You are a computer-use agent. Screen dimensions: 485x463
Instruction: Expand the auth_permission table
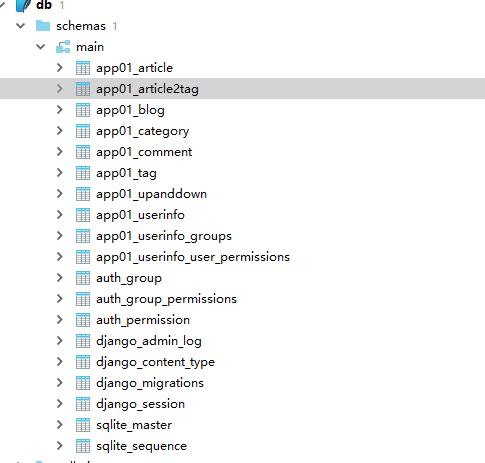tap(60, 320)
